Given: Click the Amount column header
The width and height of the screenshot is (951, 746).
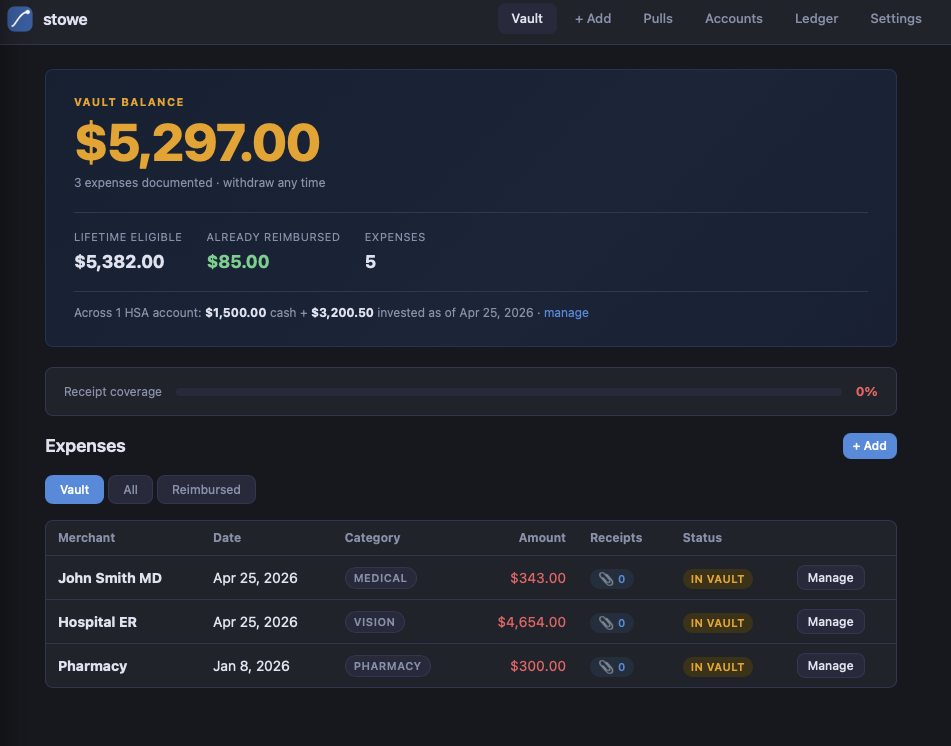Looking at the screenshot, I should (542, 538).
